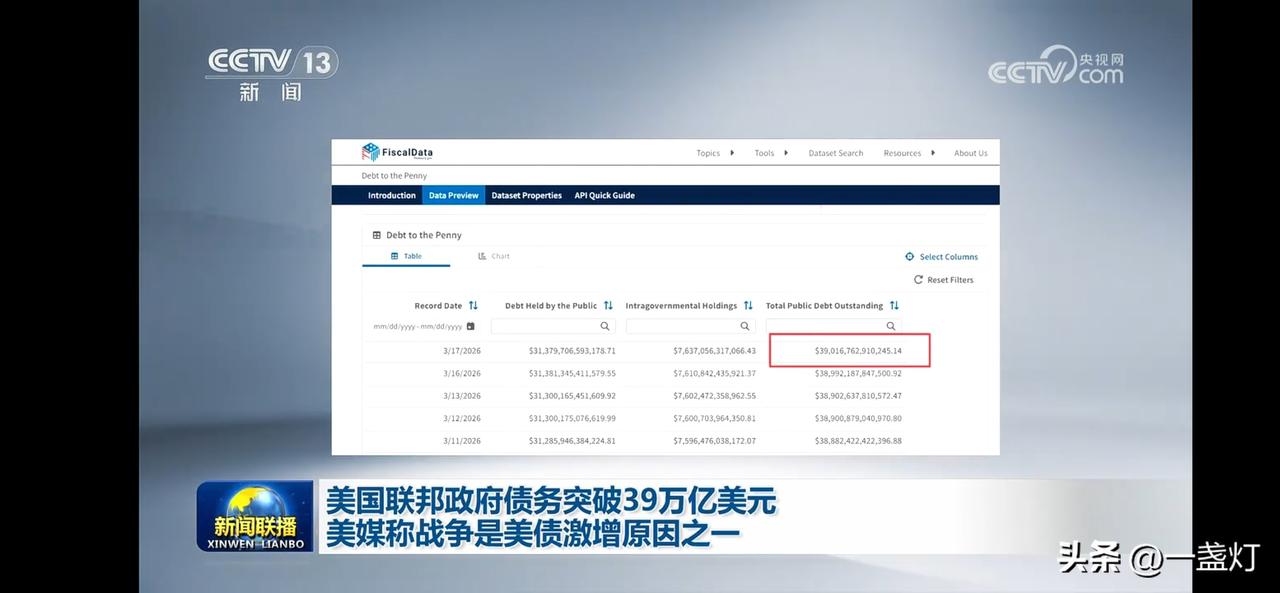The height and width of the screenshot is (593, 1280).
Task: Click Select Columns
Action: pos(941,257)
